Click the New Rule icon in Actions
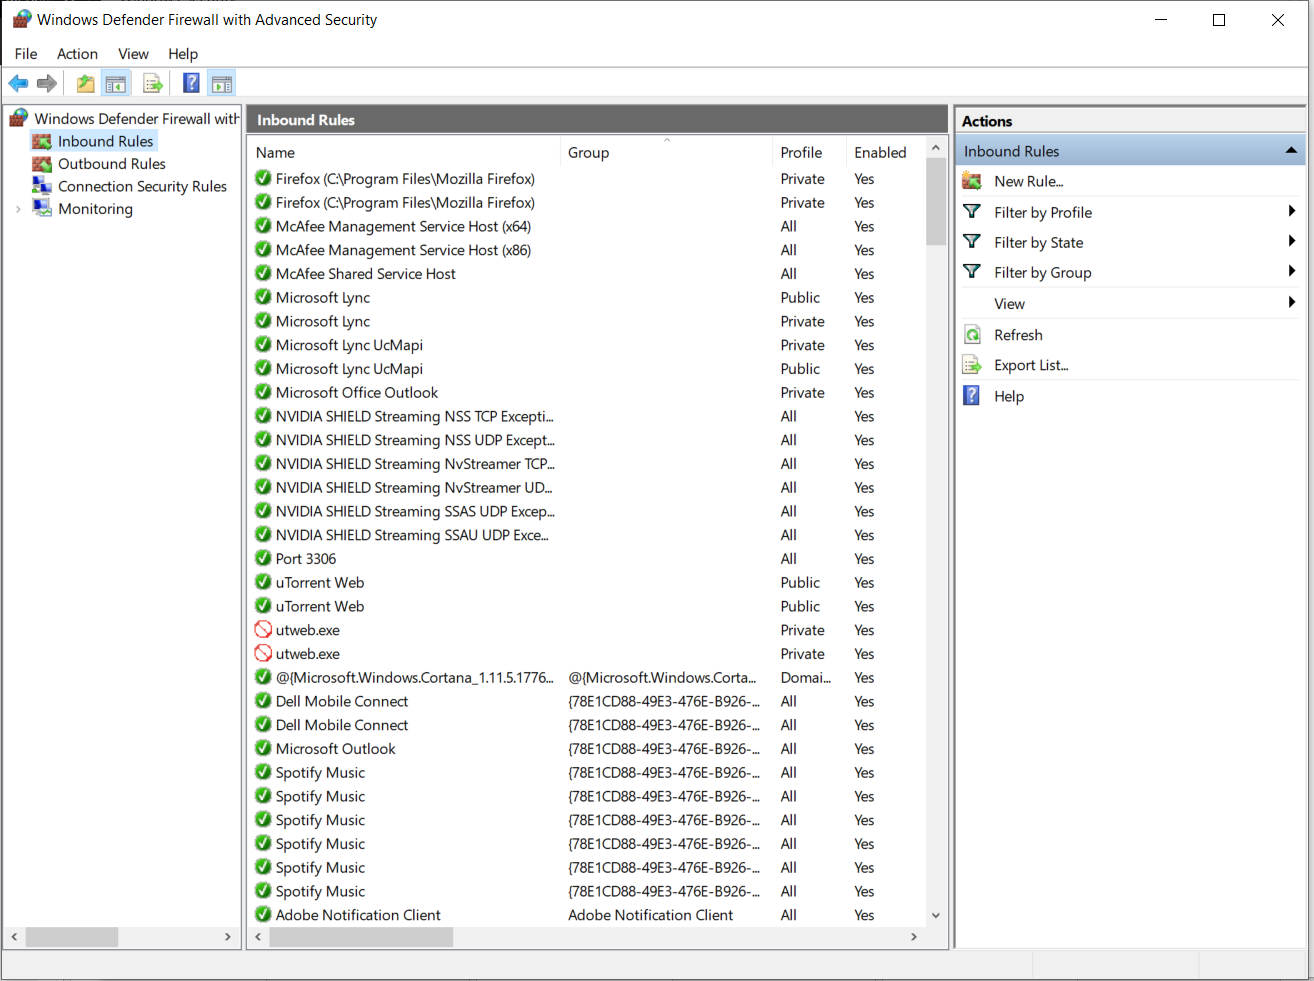 click(x=972, y=181)
